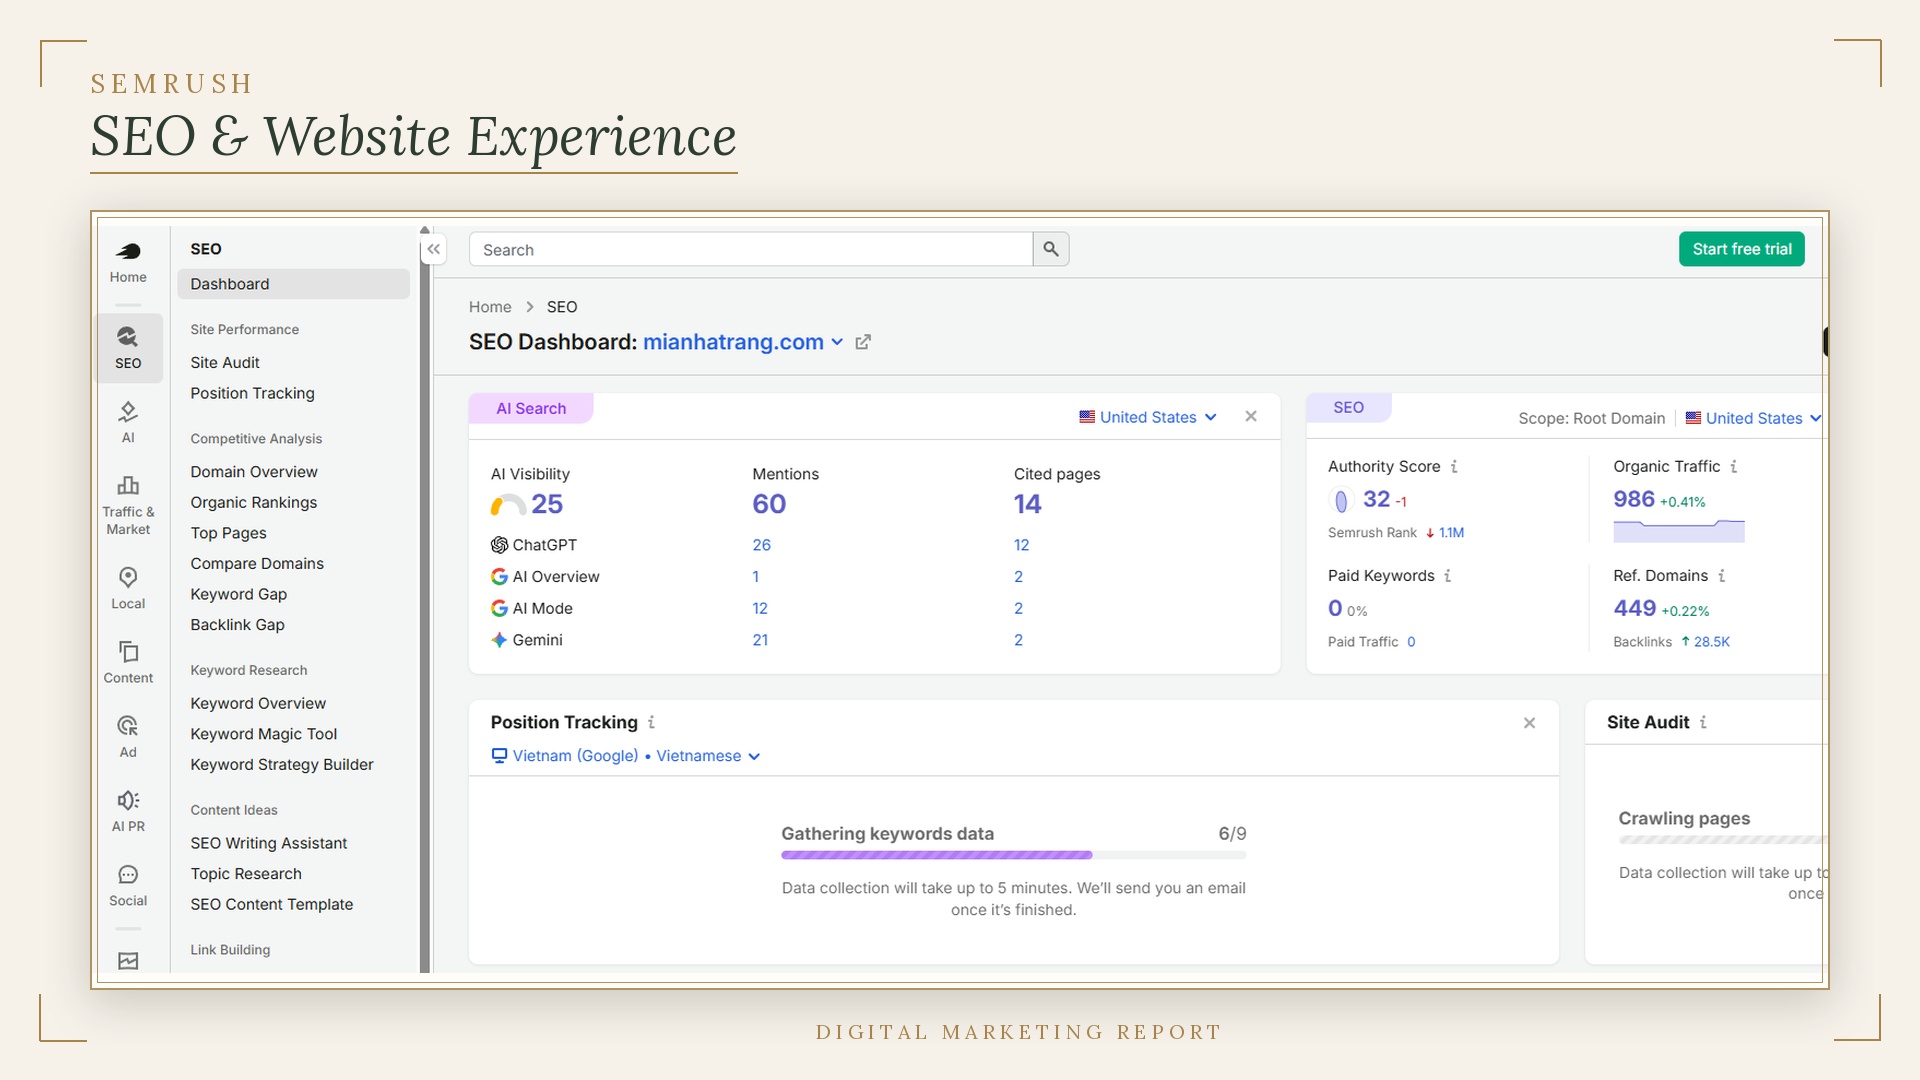This screenshot has width=1920, height=1080.
Task: Focus the Search input field
Action: (x=750, y=249)
